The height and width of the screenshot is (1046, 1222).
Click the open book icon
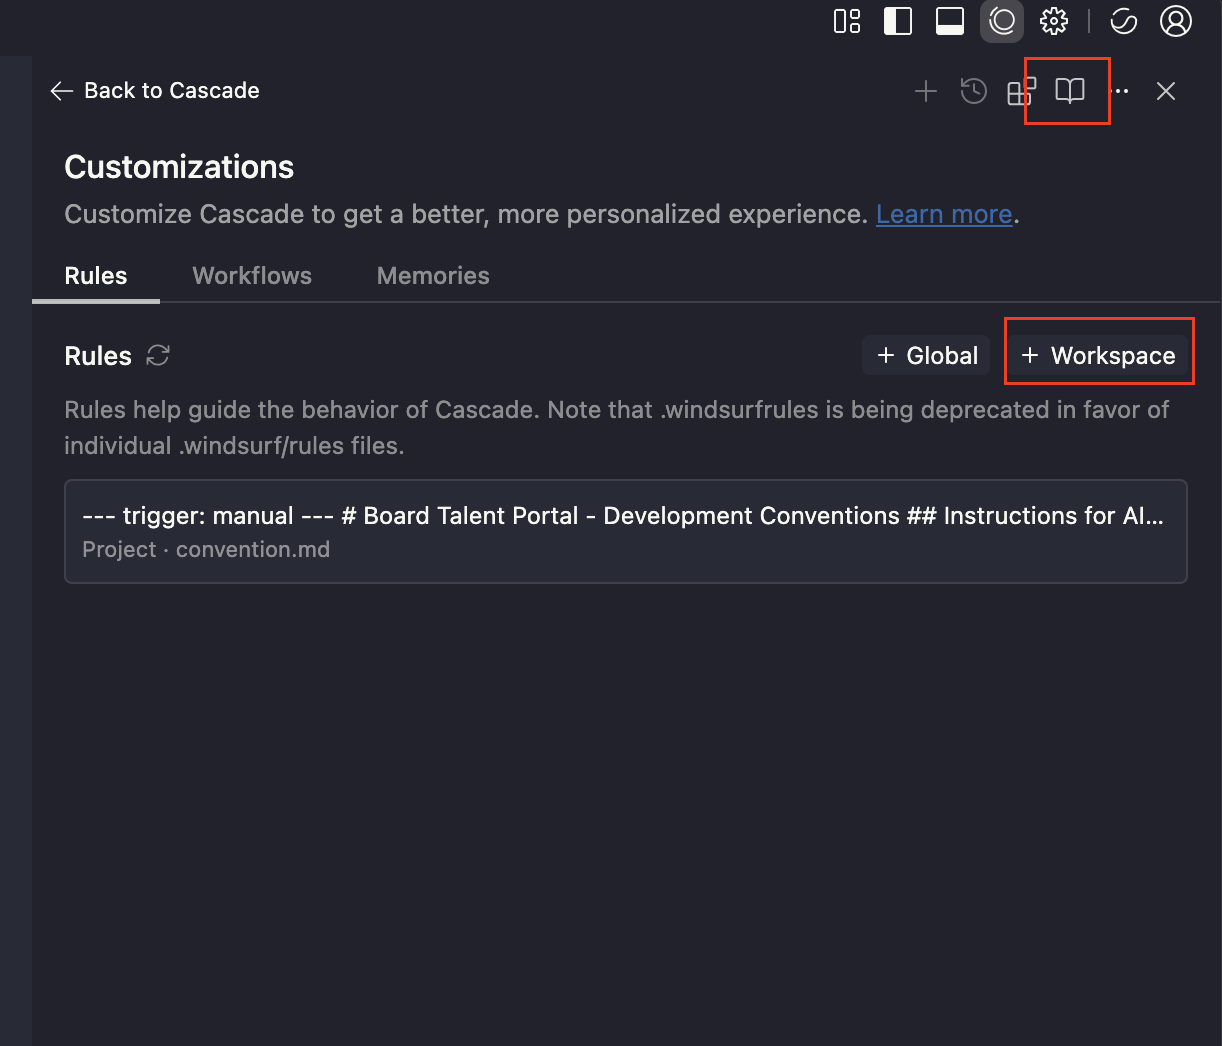[x=1070, y=92]
